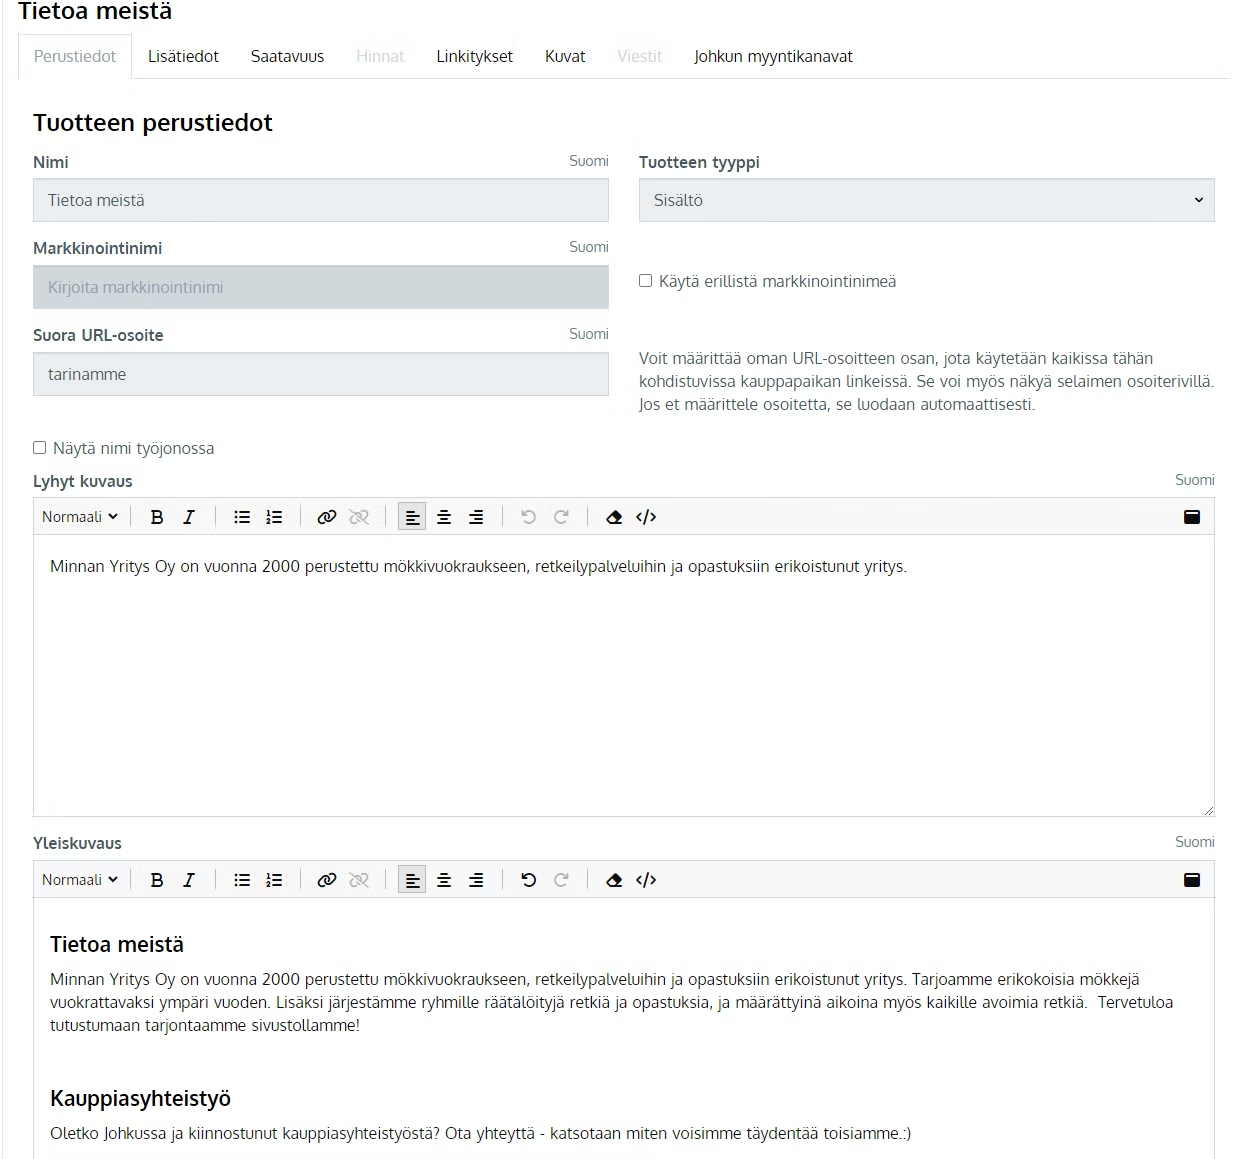Open Normaali style dropdown in Lyhyt kuvaus
1236x1159 pixels.
coord(80,517)
